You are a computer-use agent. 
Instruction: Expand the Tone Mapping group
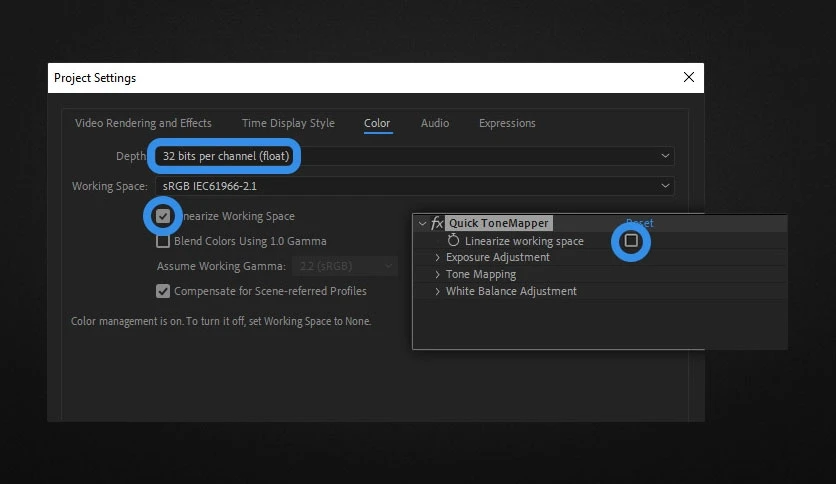pyautogui.click(x=437, y=275)
